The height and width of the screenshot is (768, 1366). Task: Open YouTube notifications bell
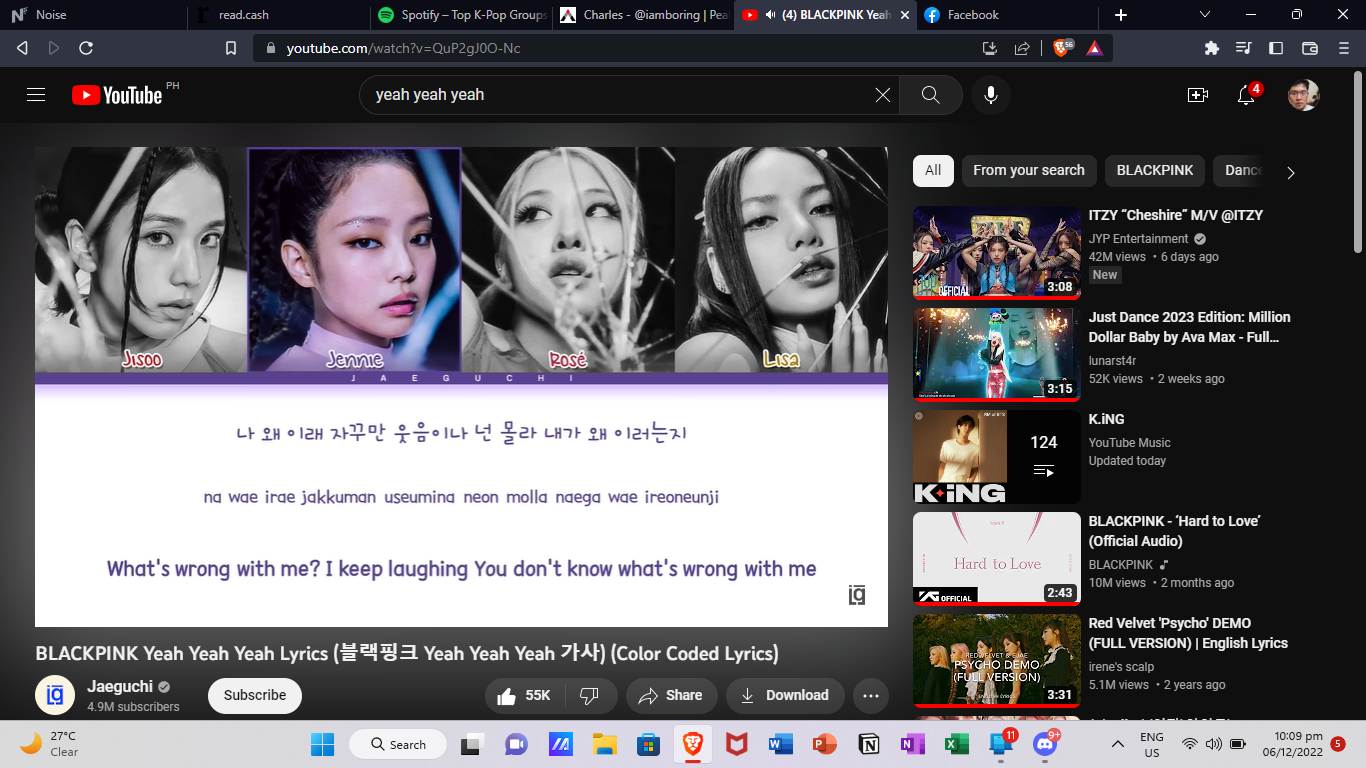(x=1246, y=95)
